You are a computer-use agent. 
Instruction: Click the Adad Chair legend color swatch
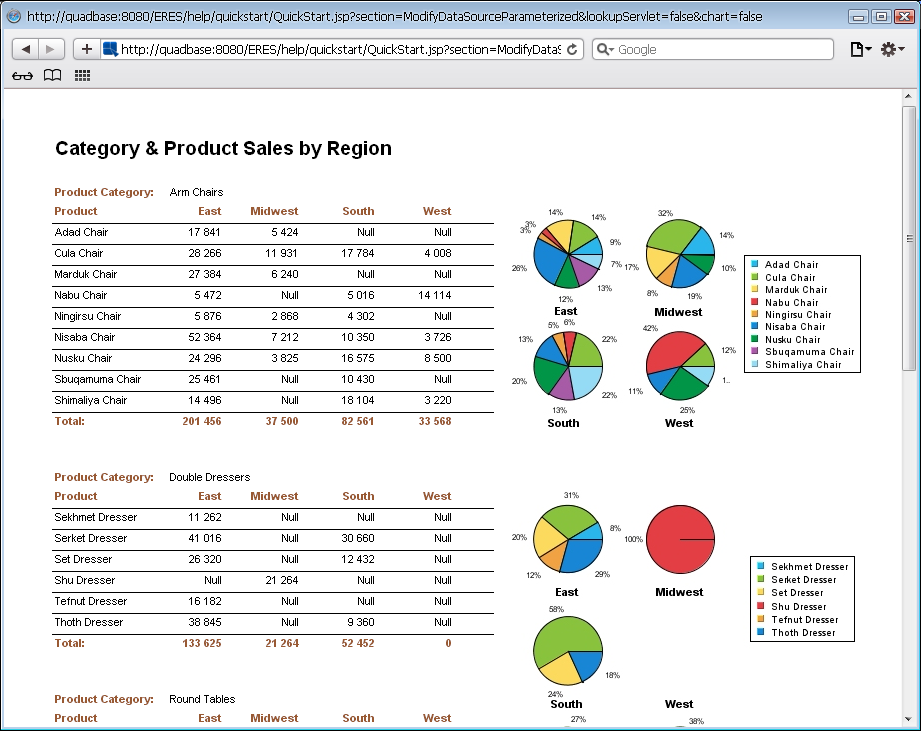[754, 264]
